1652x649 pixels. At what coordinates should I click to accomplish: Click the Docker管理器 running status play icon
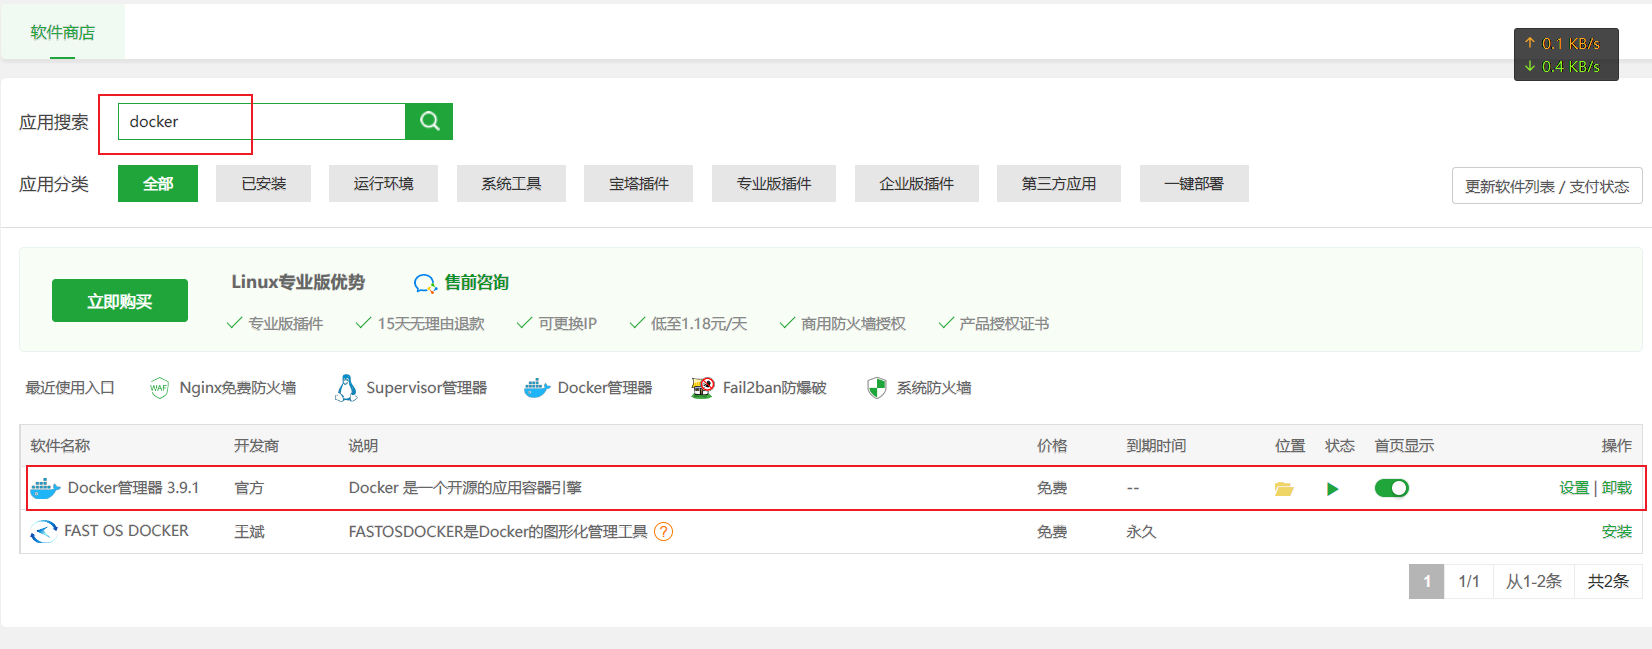pos(1332,489)
